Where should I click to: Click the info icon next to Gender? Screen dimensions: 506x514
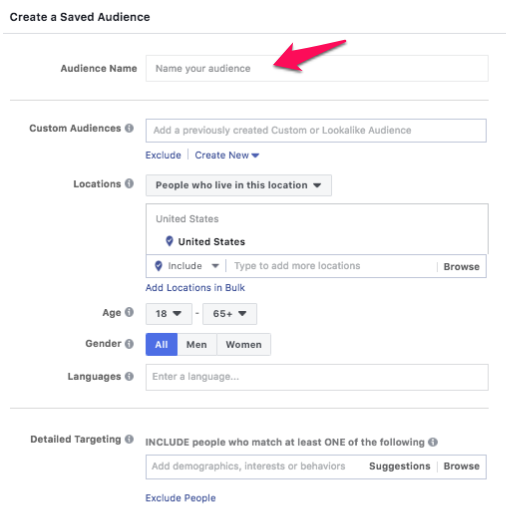coord(129,344)
